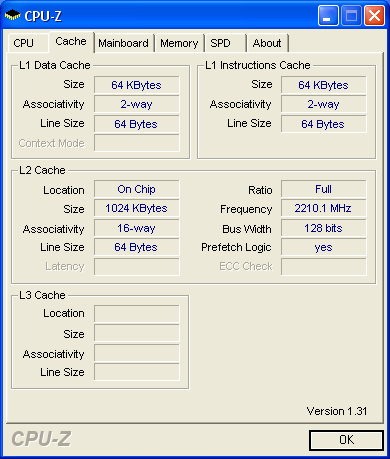Click the Prefetch Logic label
390x459 pixels.
236,247
